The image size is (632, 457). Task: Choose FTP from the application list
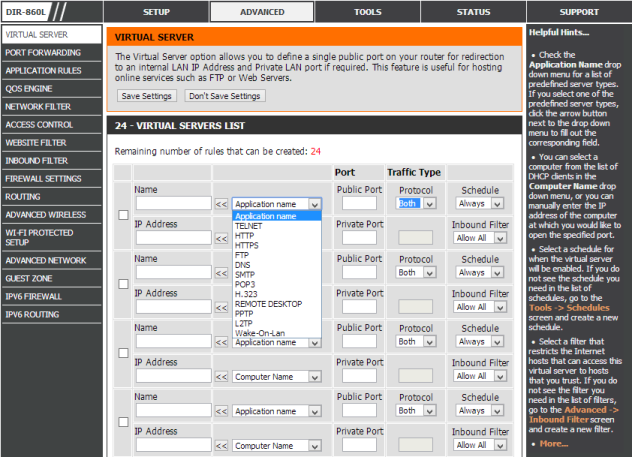(276, 255)
